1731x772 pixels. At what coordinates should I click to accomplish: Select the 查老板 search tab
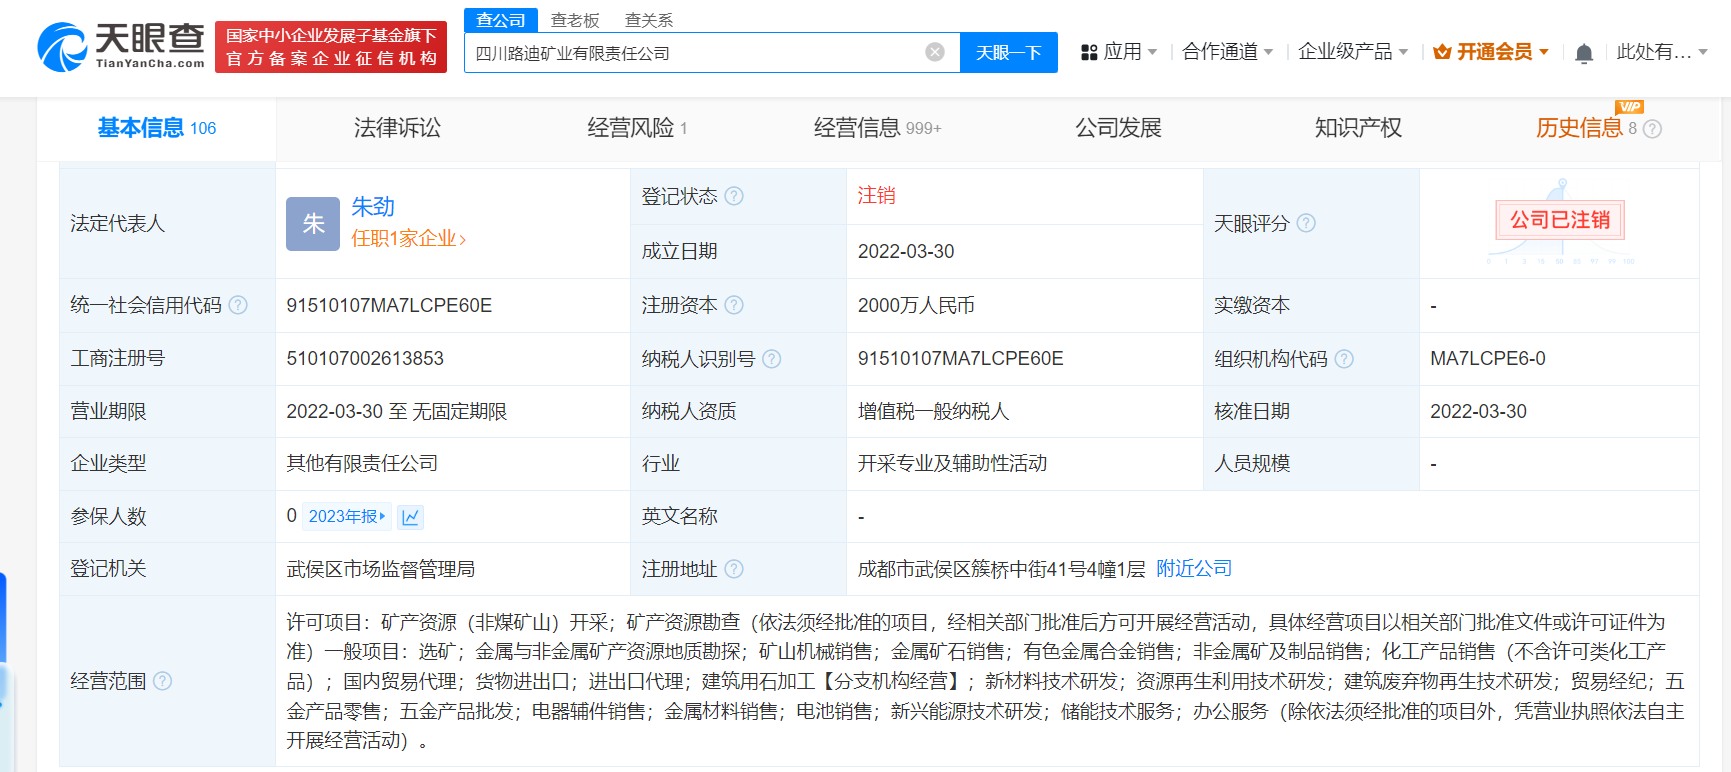point(575,20)
